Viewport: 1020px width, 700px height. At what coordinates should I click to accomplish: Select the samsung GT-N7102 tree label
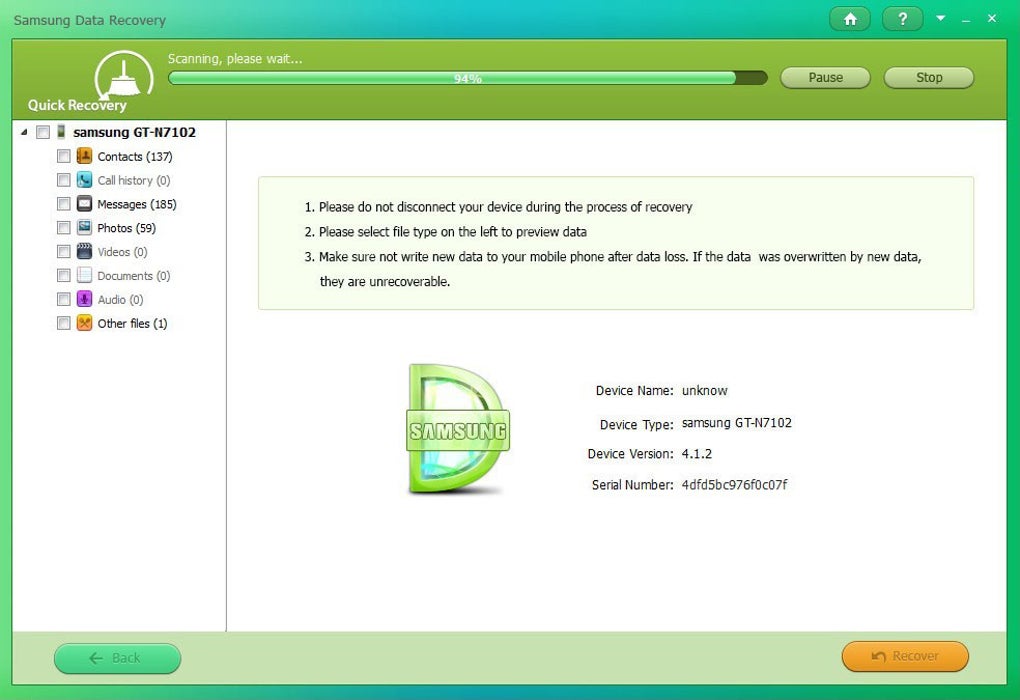135,132
